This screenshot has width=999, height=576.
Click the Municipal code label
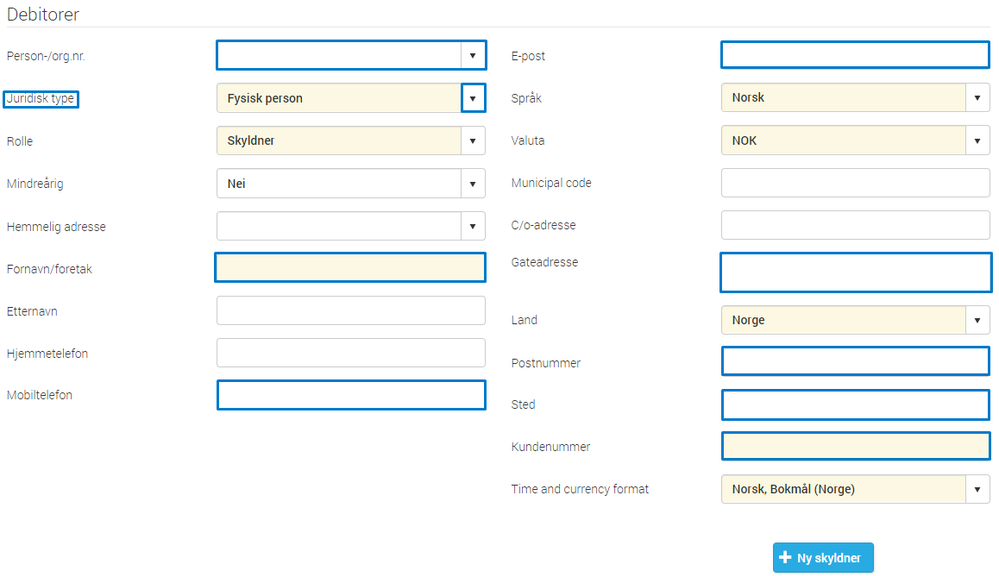coord(551,184)
